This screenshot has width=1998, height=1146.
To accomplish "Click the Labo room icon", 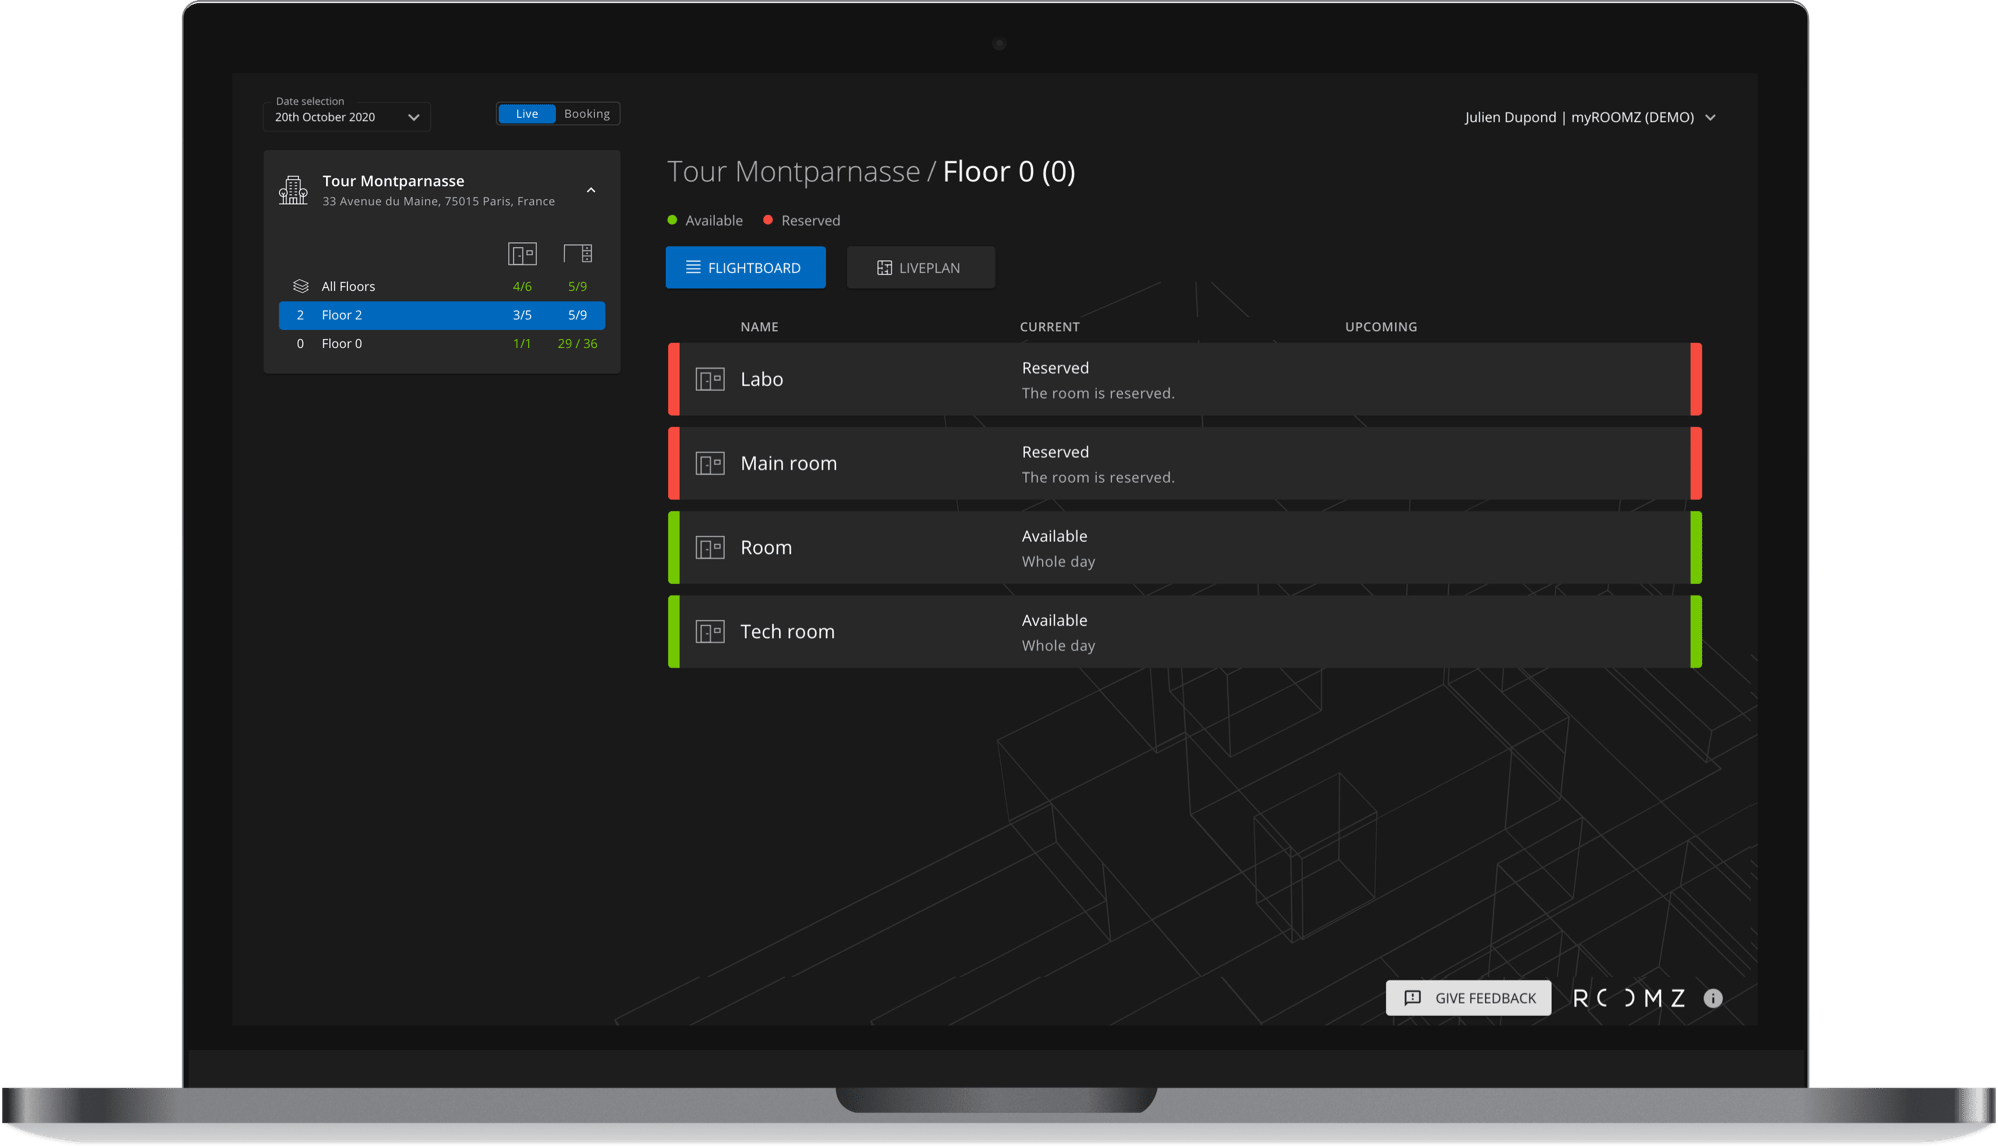I will [x=710, y=379].
